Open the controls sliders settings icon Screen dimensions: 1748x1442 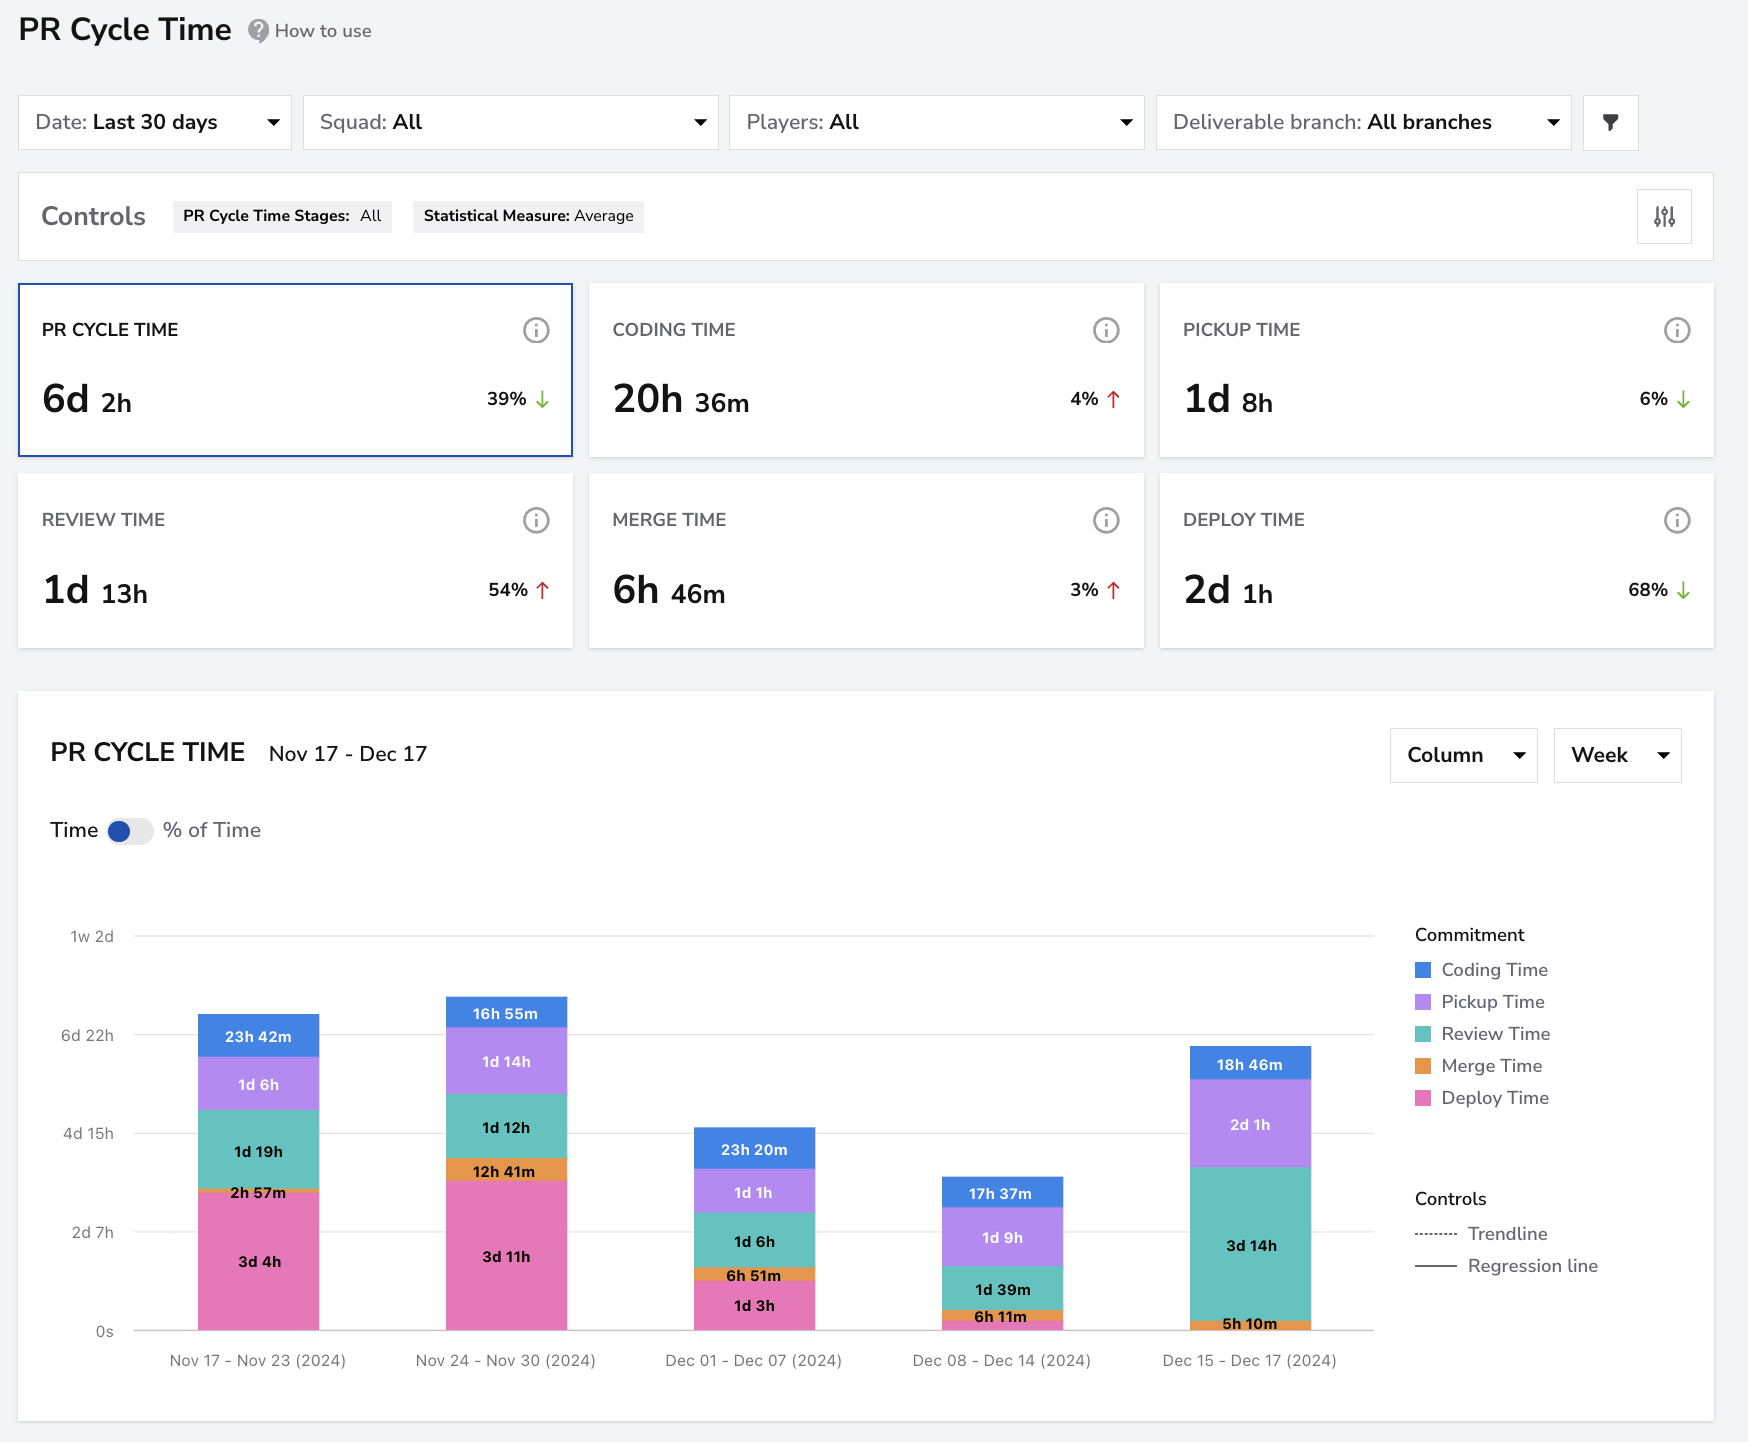pos(1664,216)
